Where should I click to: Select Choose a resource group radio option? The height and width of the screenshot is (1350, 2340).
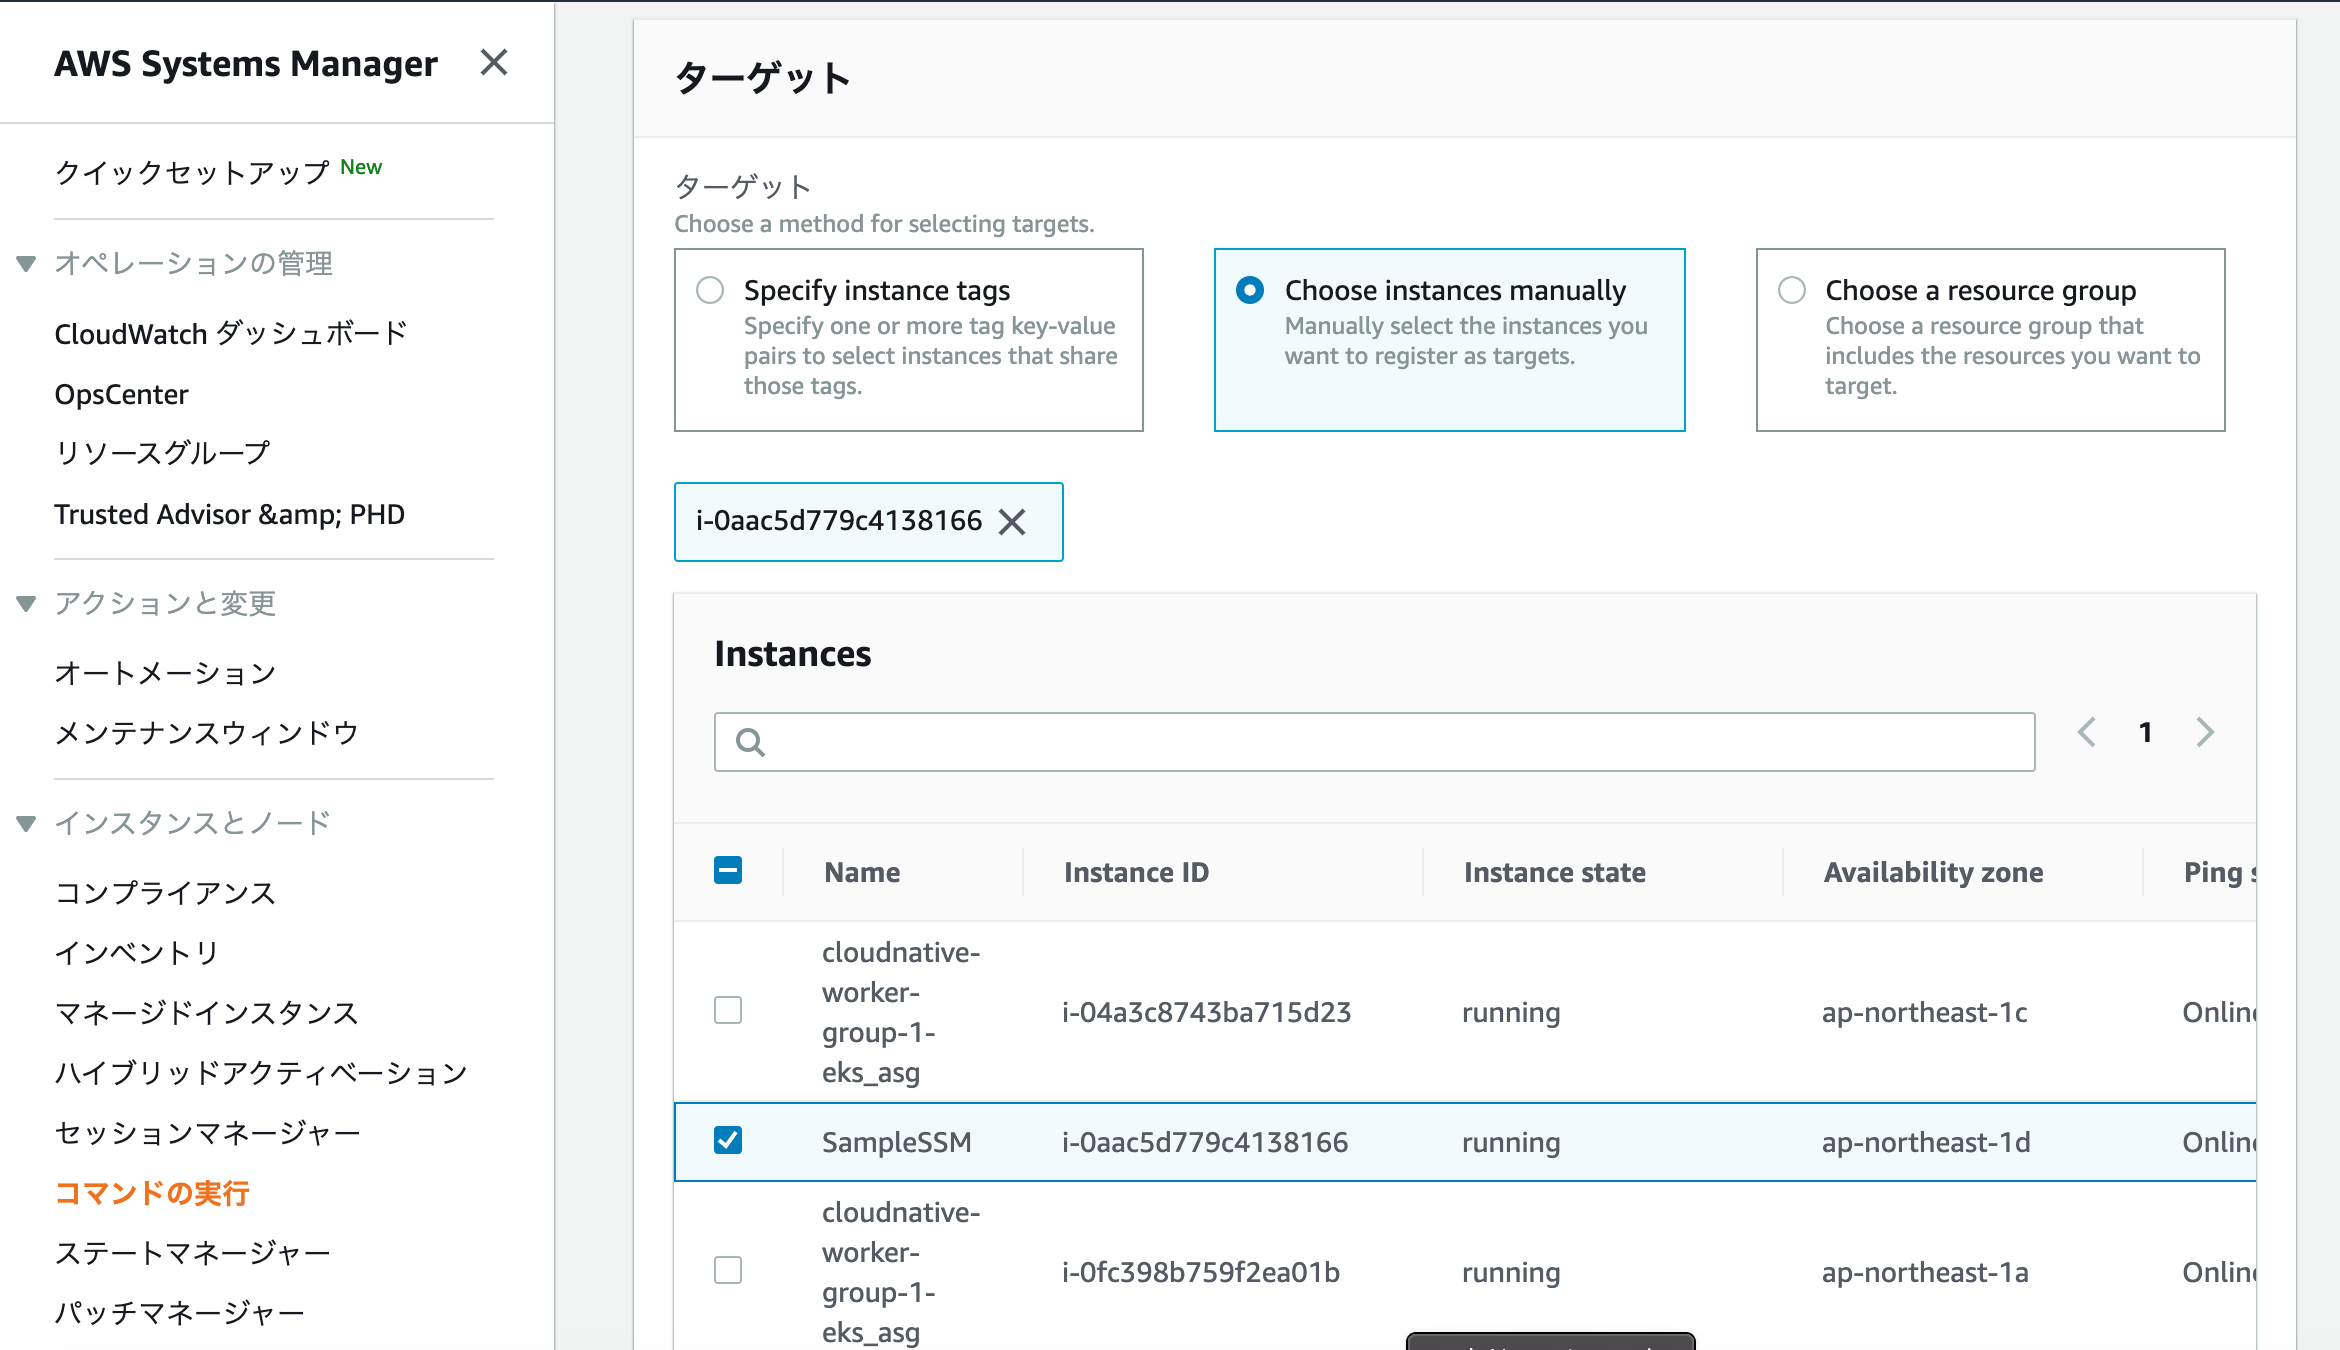(1792, 290)
